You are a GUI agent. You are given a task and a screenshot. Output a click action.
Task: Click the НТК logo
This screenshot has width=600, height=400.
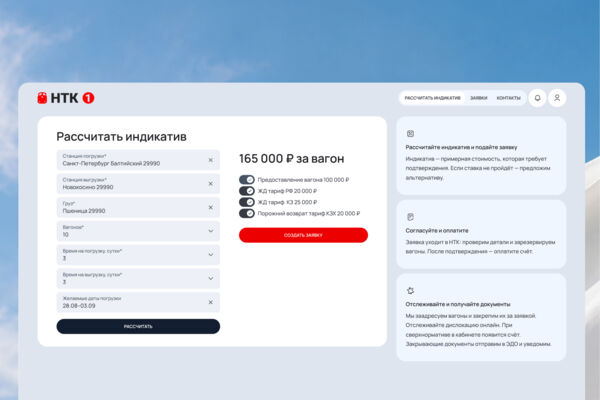tap(66, 98)
